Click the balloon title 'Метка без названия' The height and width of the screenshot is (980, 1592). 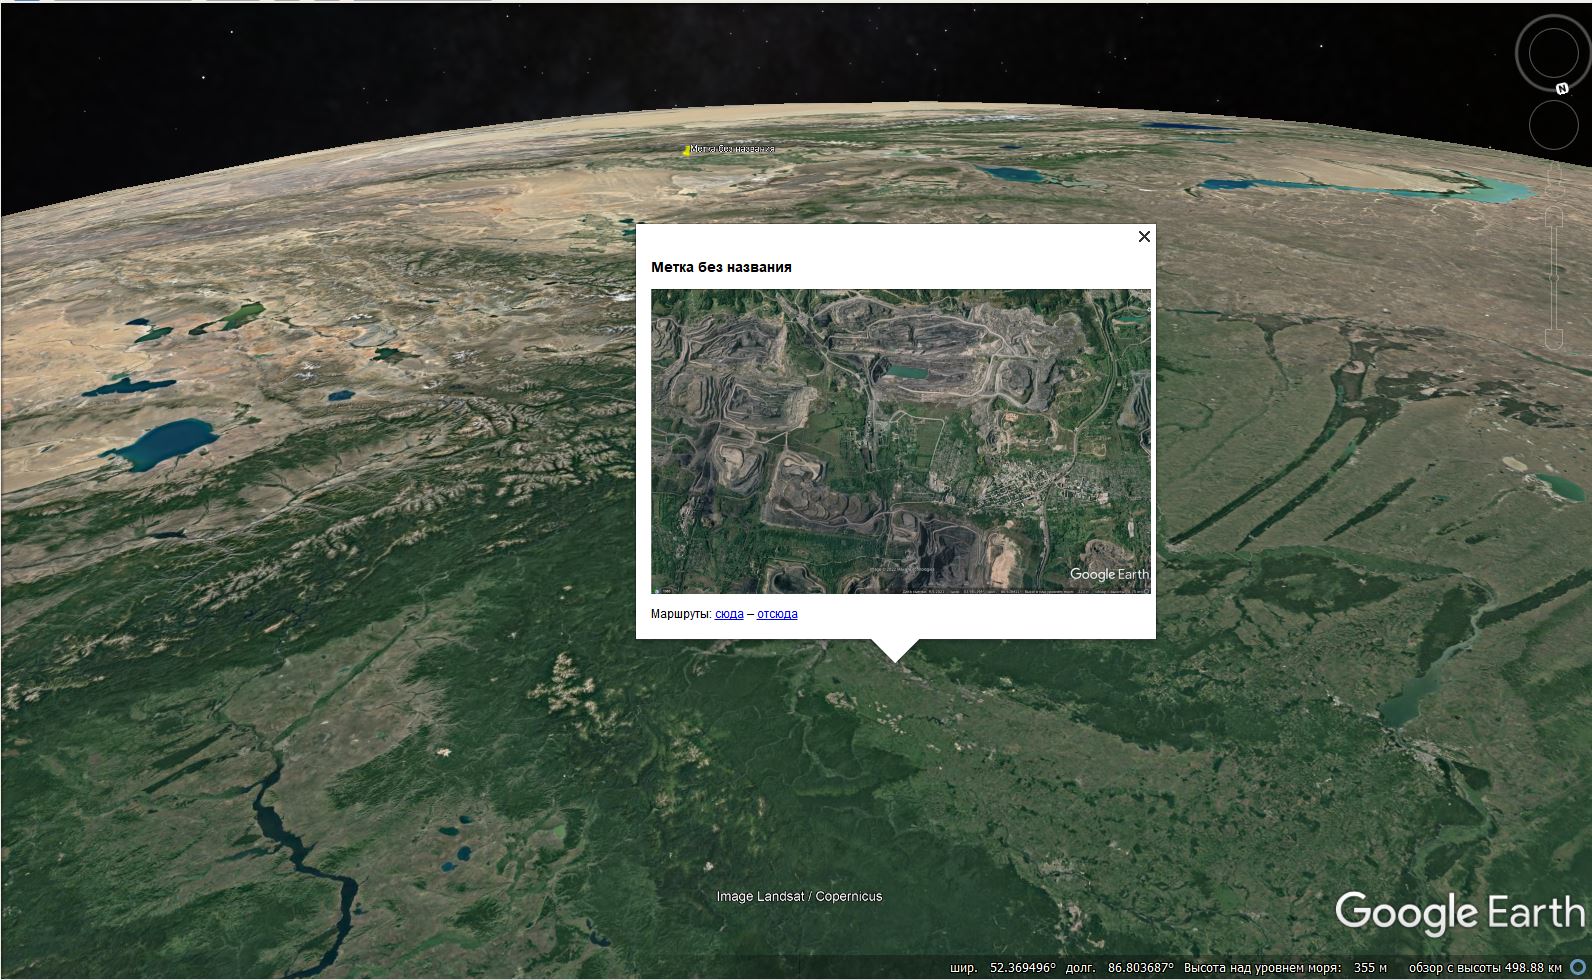click(721, 267)
